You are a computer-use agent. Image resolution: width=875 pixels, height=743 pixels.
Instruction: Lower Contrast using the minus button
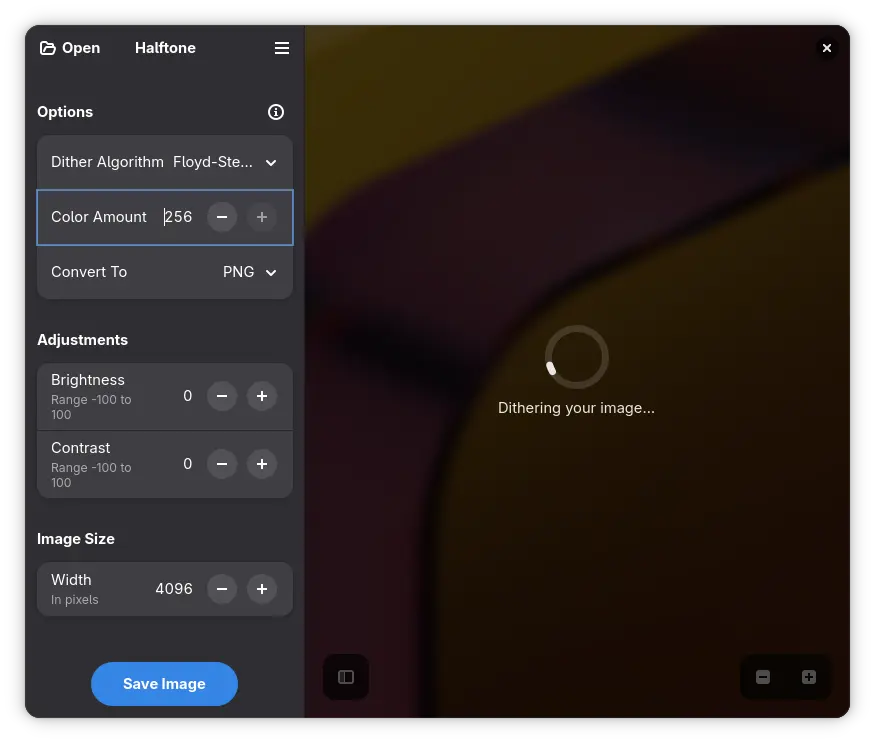[x=222, y=464]
